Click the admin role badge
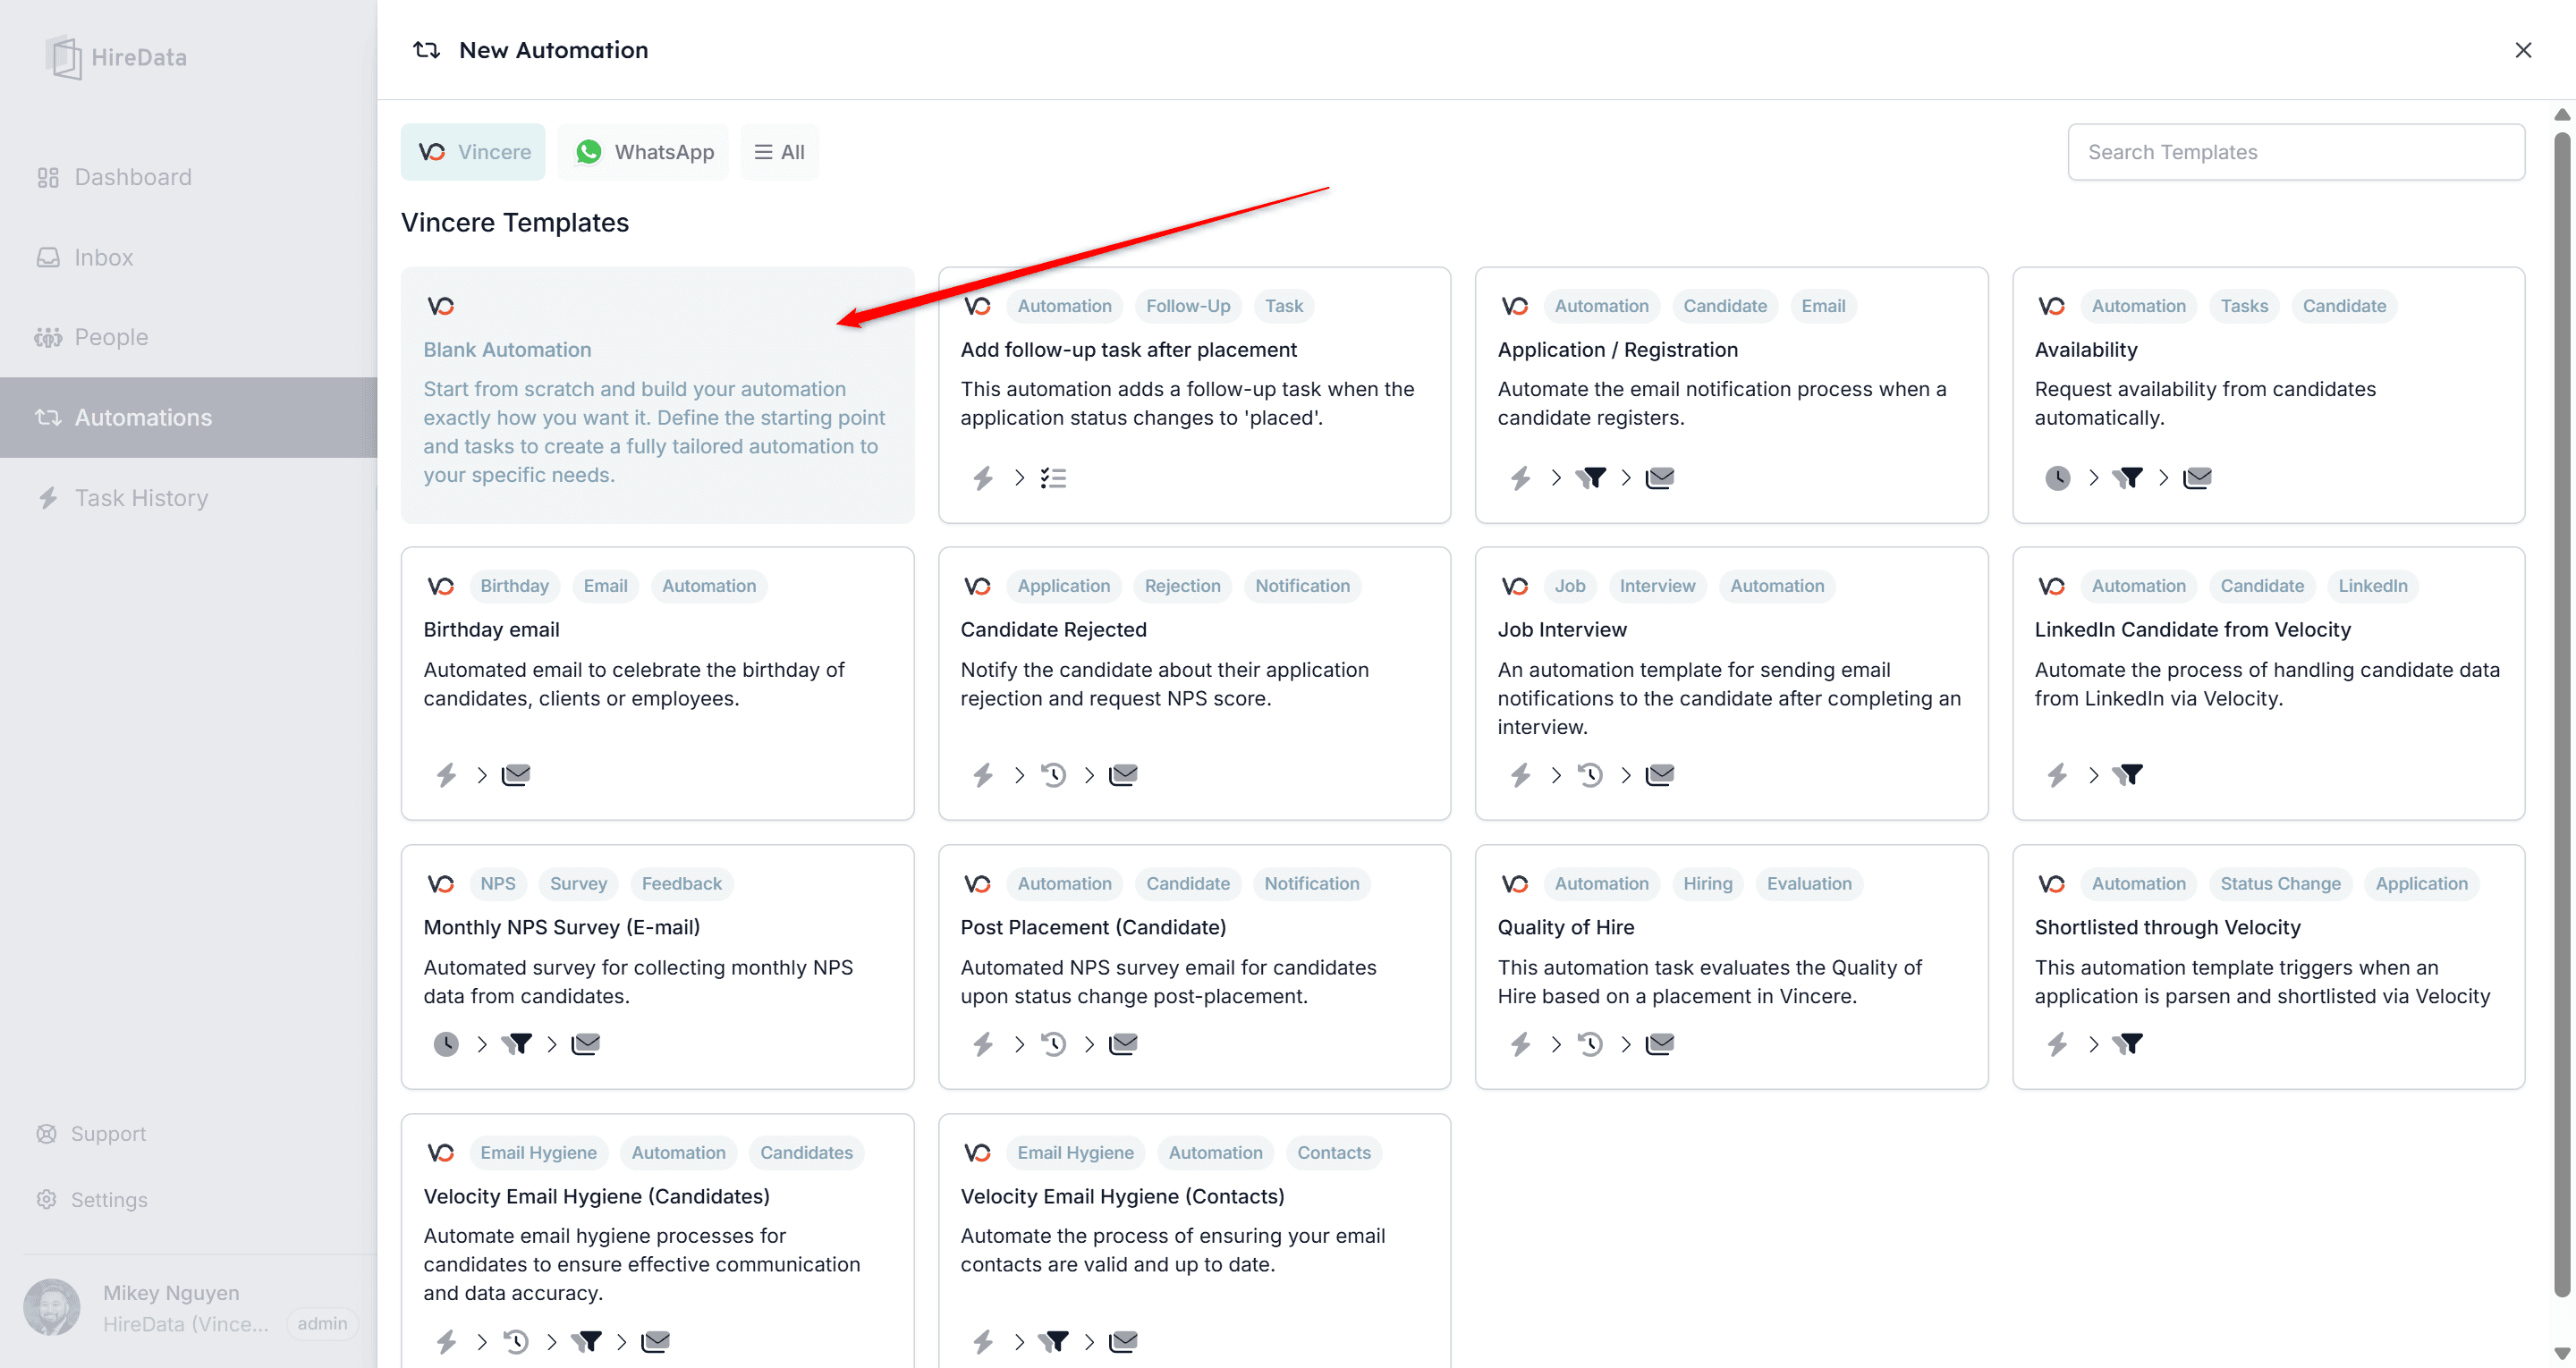 point(322,1323)
